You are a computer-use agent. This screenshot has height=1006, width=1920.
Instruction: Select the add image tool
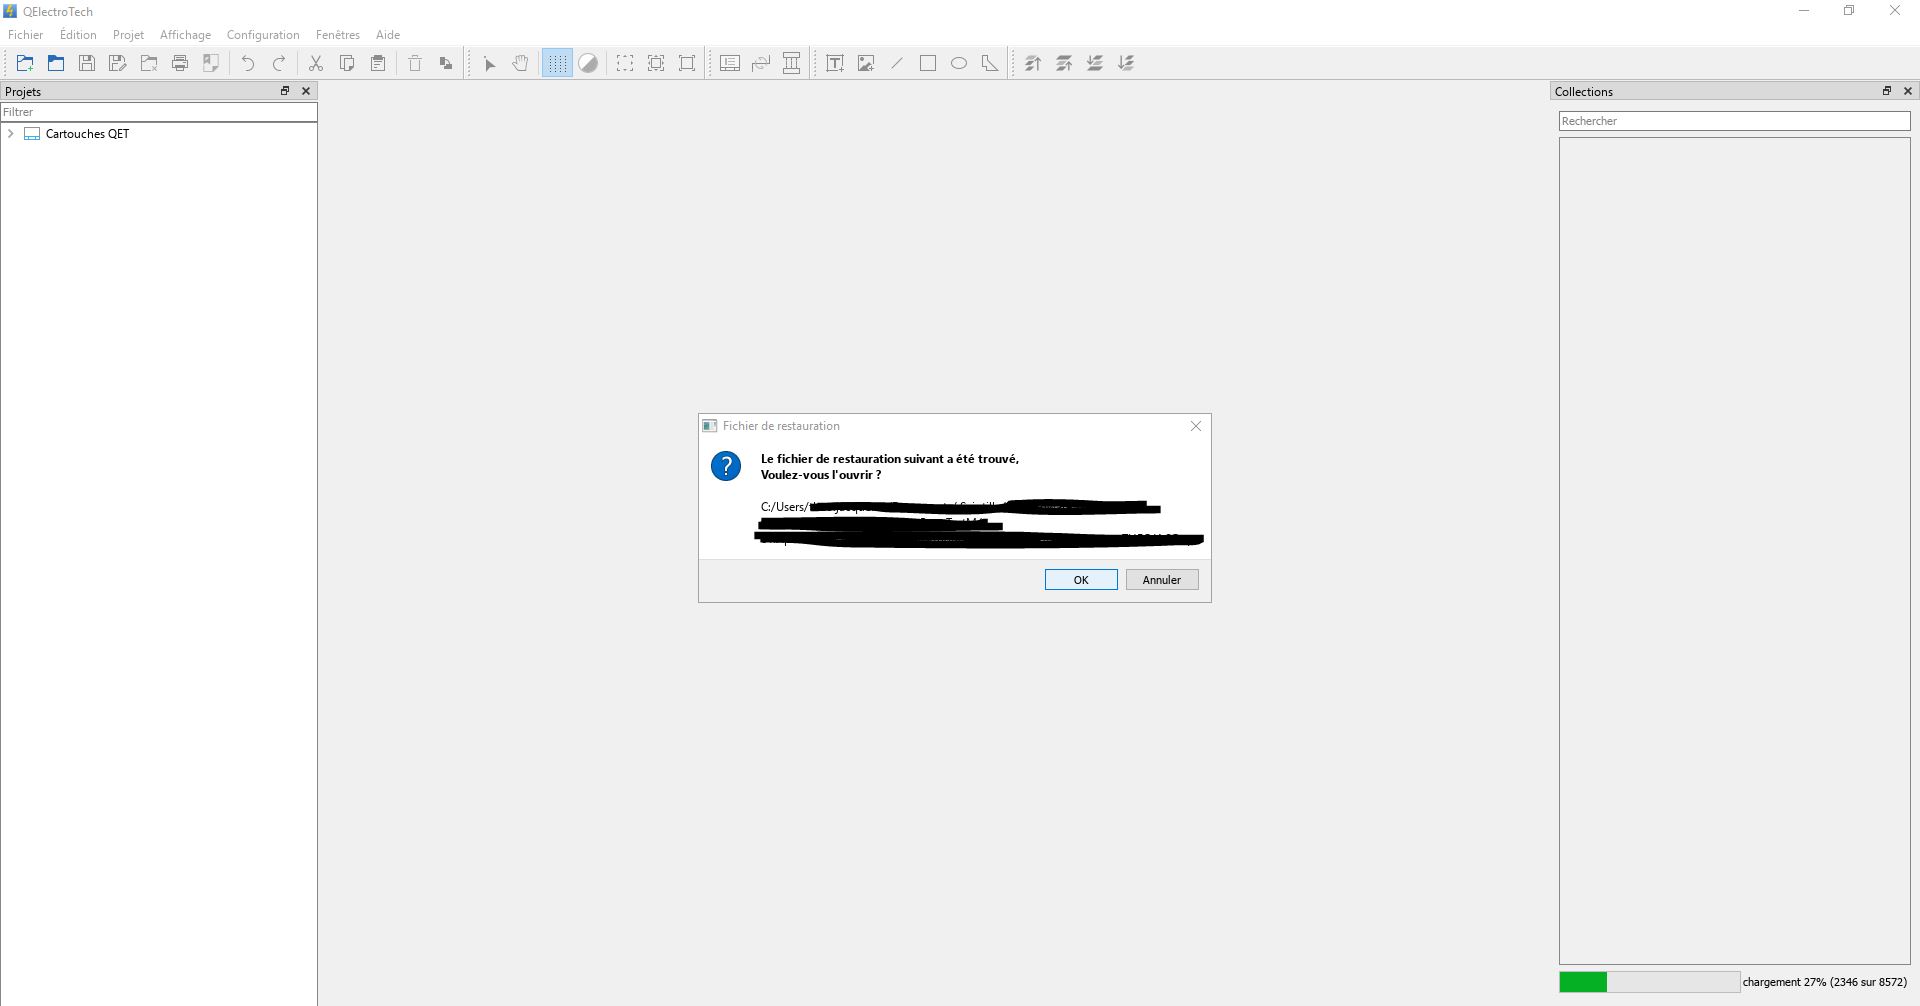coord(866,63)
